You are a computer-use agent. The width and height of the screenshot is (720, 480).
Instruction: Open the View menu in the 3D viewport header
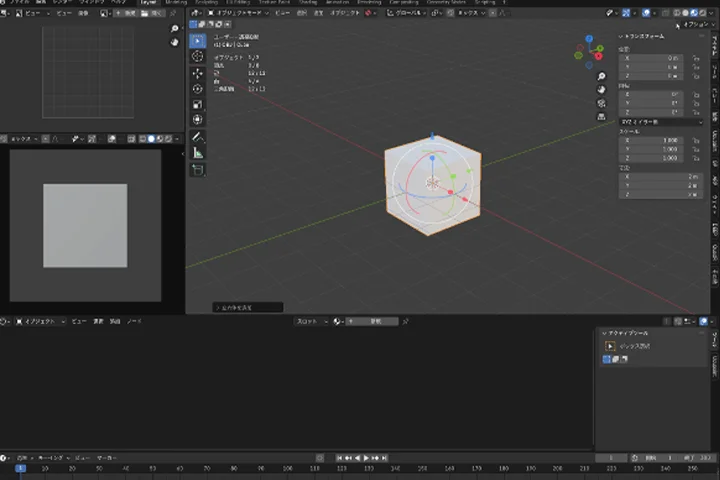pyautogui.click(x=282, y=13)
